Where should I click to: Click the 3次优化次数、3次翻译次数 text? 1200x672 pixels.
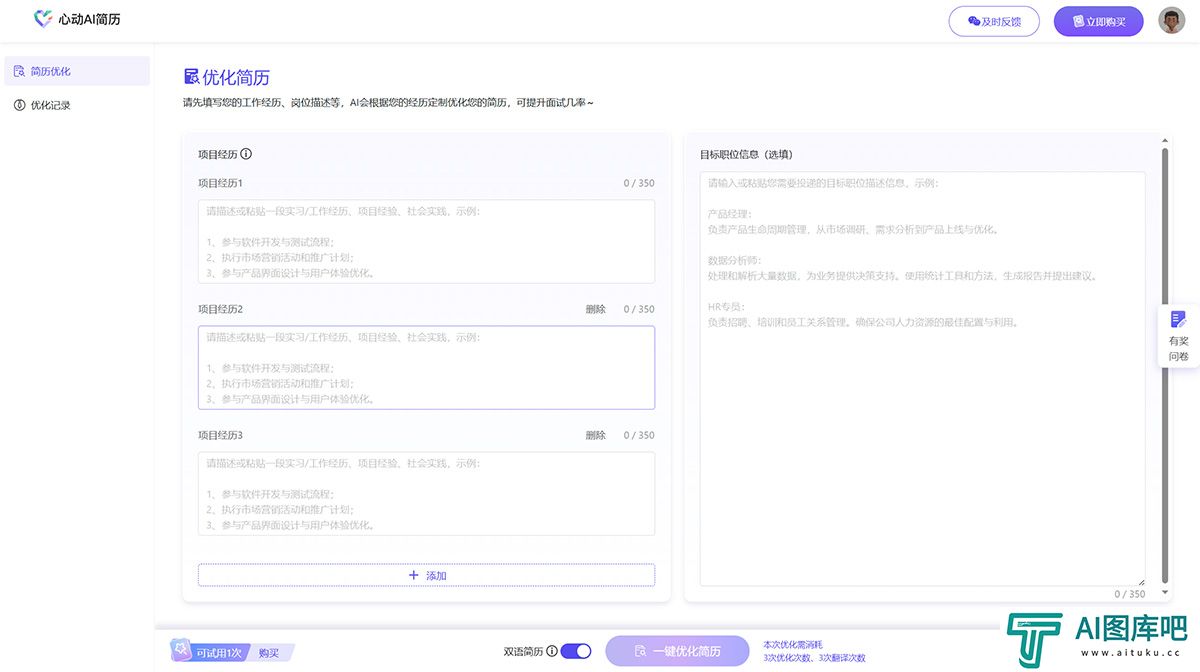814,658
